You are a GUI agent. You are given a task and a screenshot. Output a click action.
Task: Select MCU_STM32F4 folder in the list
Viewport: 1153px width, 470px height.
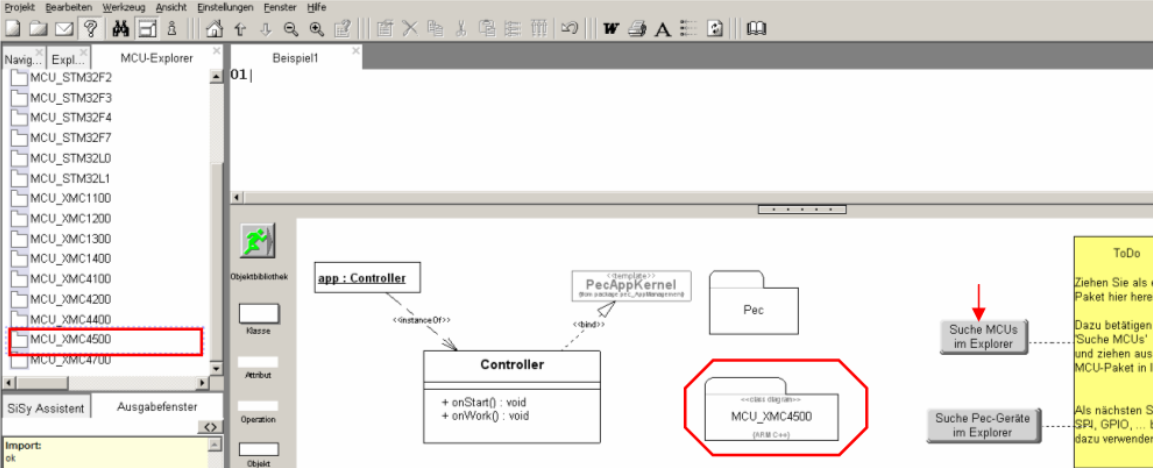click(x=70, y=117)
